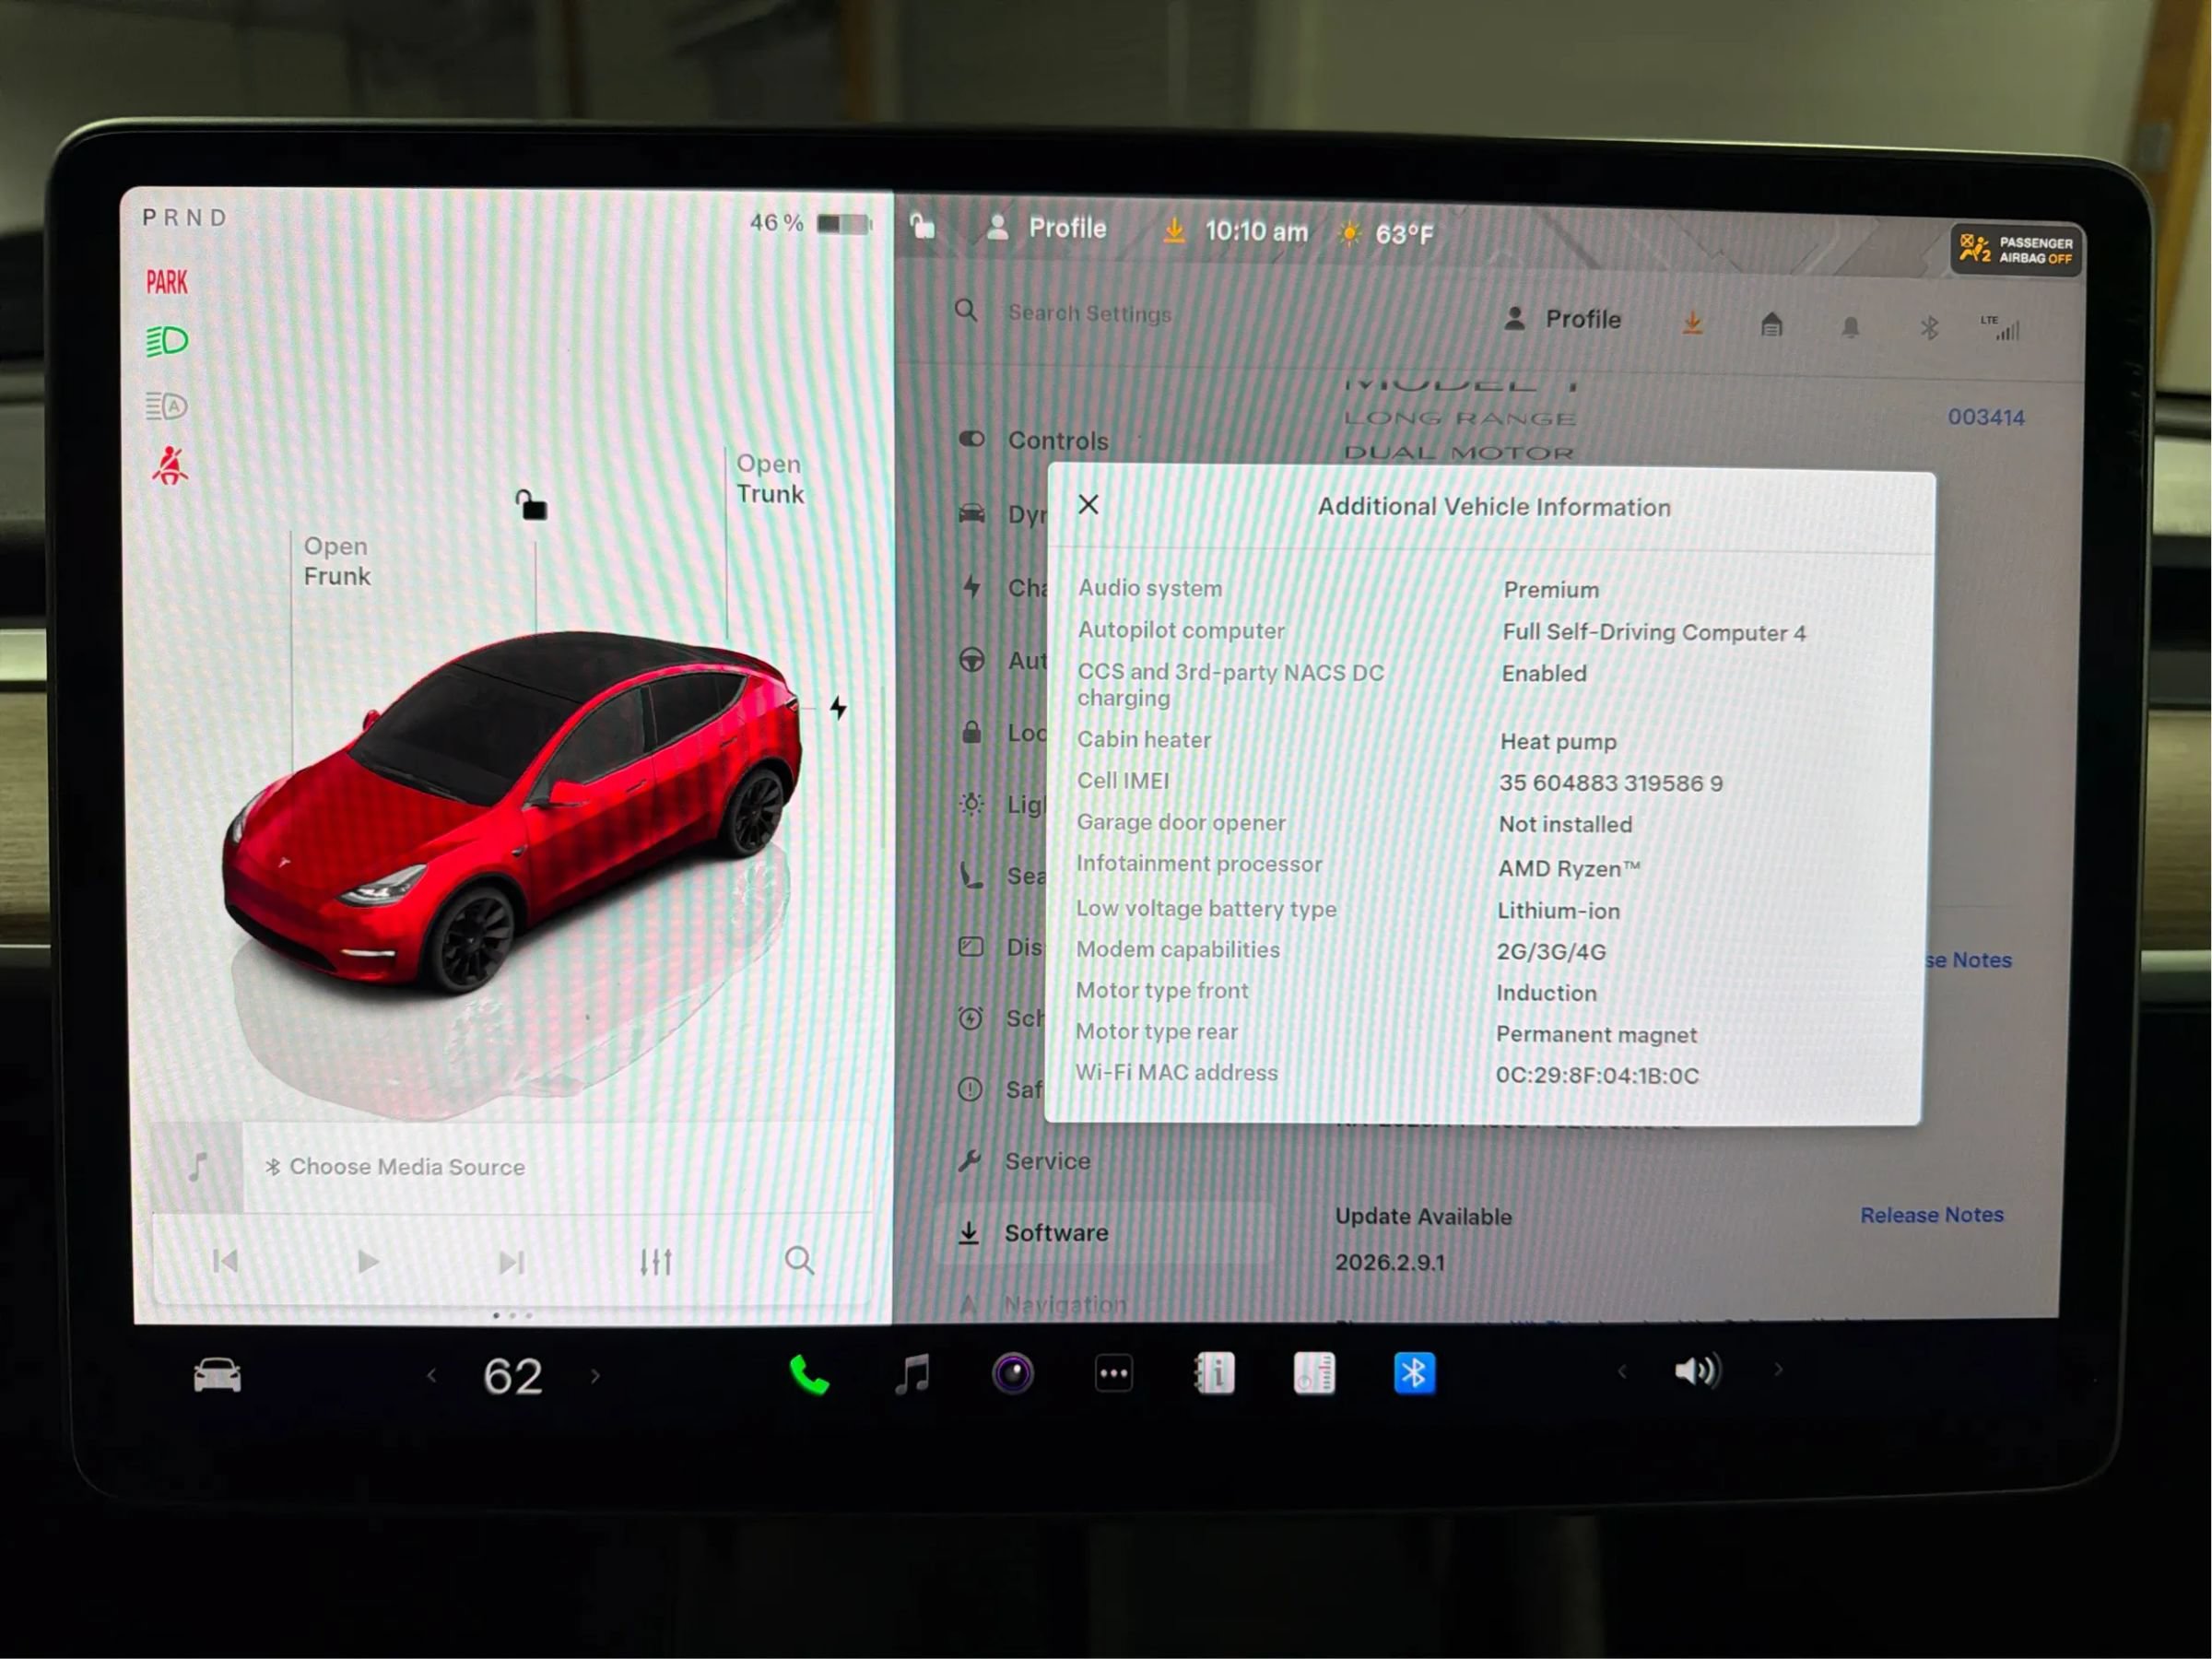The image size is (2212, 1659).
Task: Increase cabin temperature with right chevron
Action: coord(596,1376)
